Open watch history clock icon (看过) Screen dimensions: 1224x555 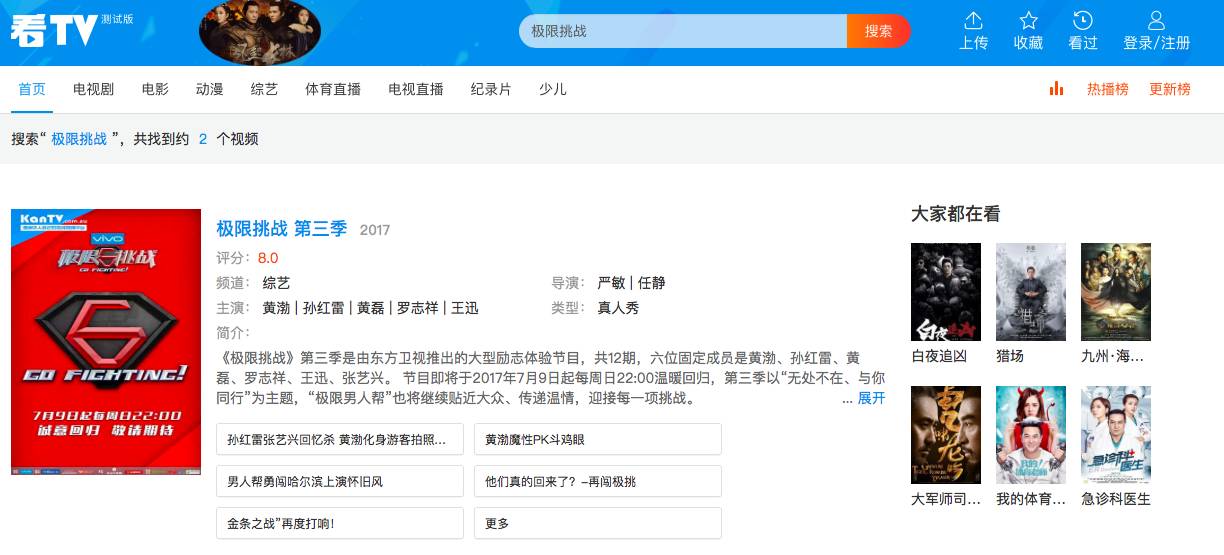click(x=1082, y=21)
